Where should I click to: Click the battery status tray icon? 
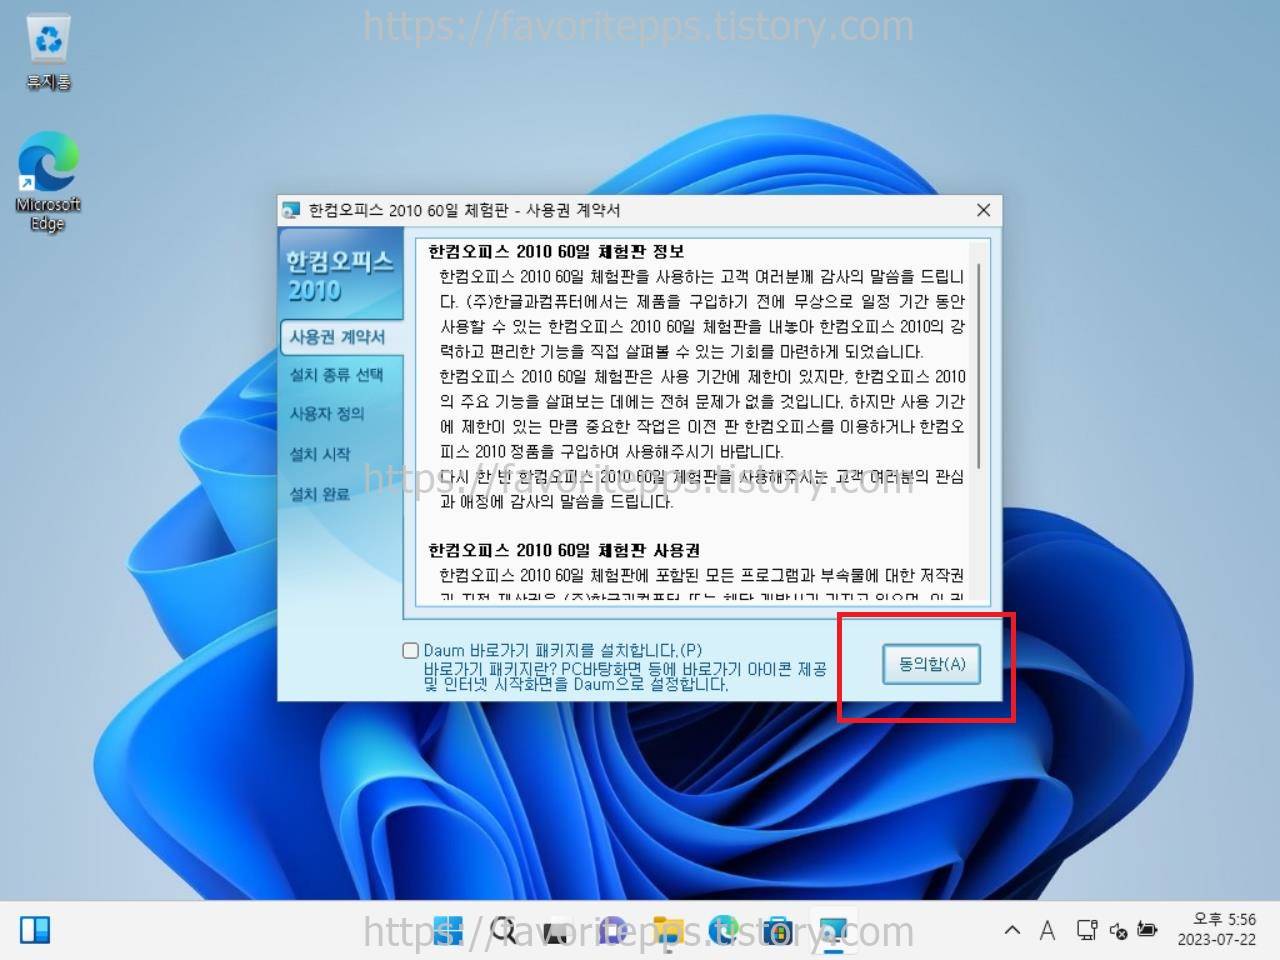(x=1147, y=930)
